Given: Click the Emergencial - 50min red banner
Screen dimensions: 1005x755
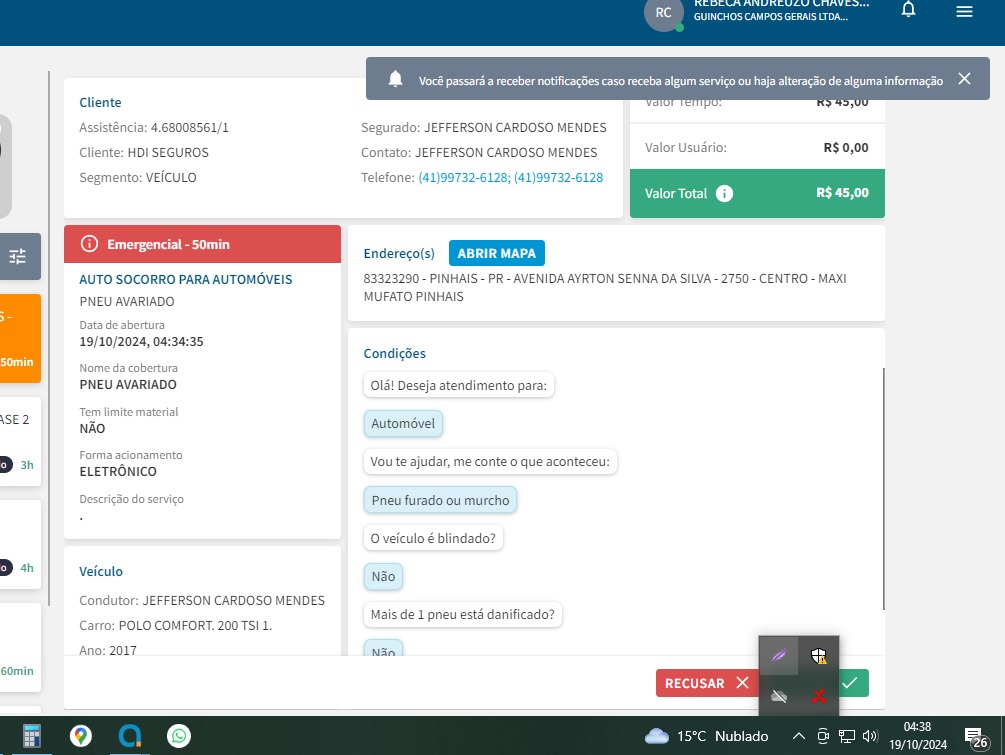Looking at the screenshot, I should [203, 244].
